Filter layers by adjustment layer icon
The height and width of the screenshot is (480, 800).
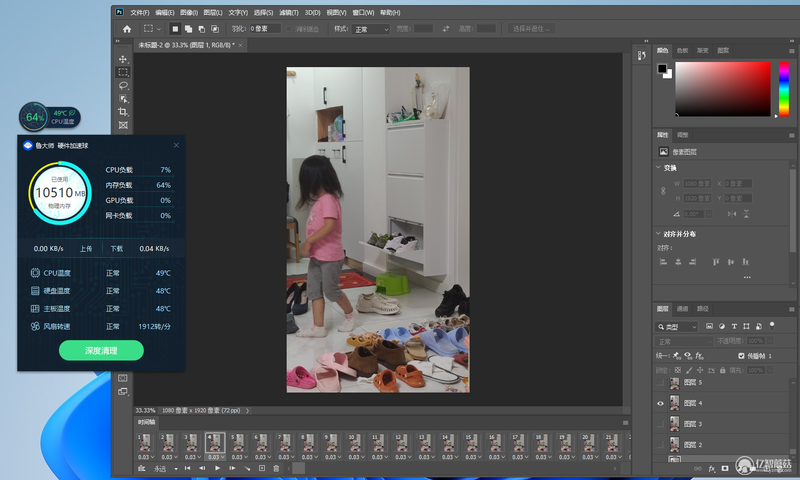[721, 326]
